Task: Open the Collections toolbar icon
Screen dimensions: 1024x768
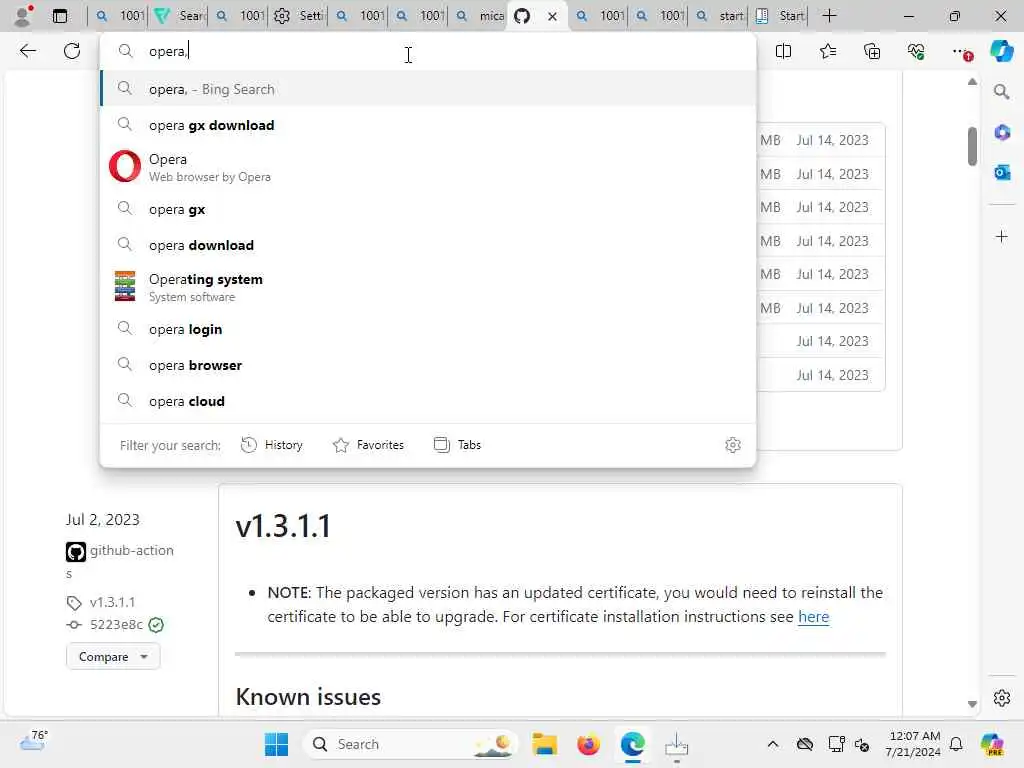Action: [872, 51]
